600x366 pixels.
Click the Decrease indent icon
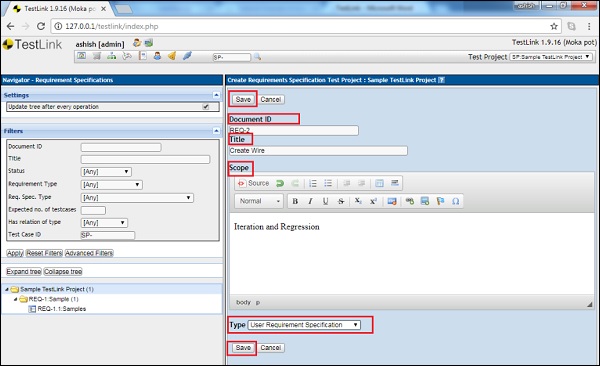click(347, 183)
